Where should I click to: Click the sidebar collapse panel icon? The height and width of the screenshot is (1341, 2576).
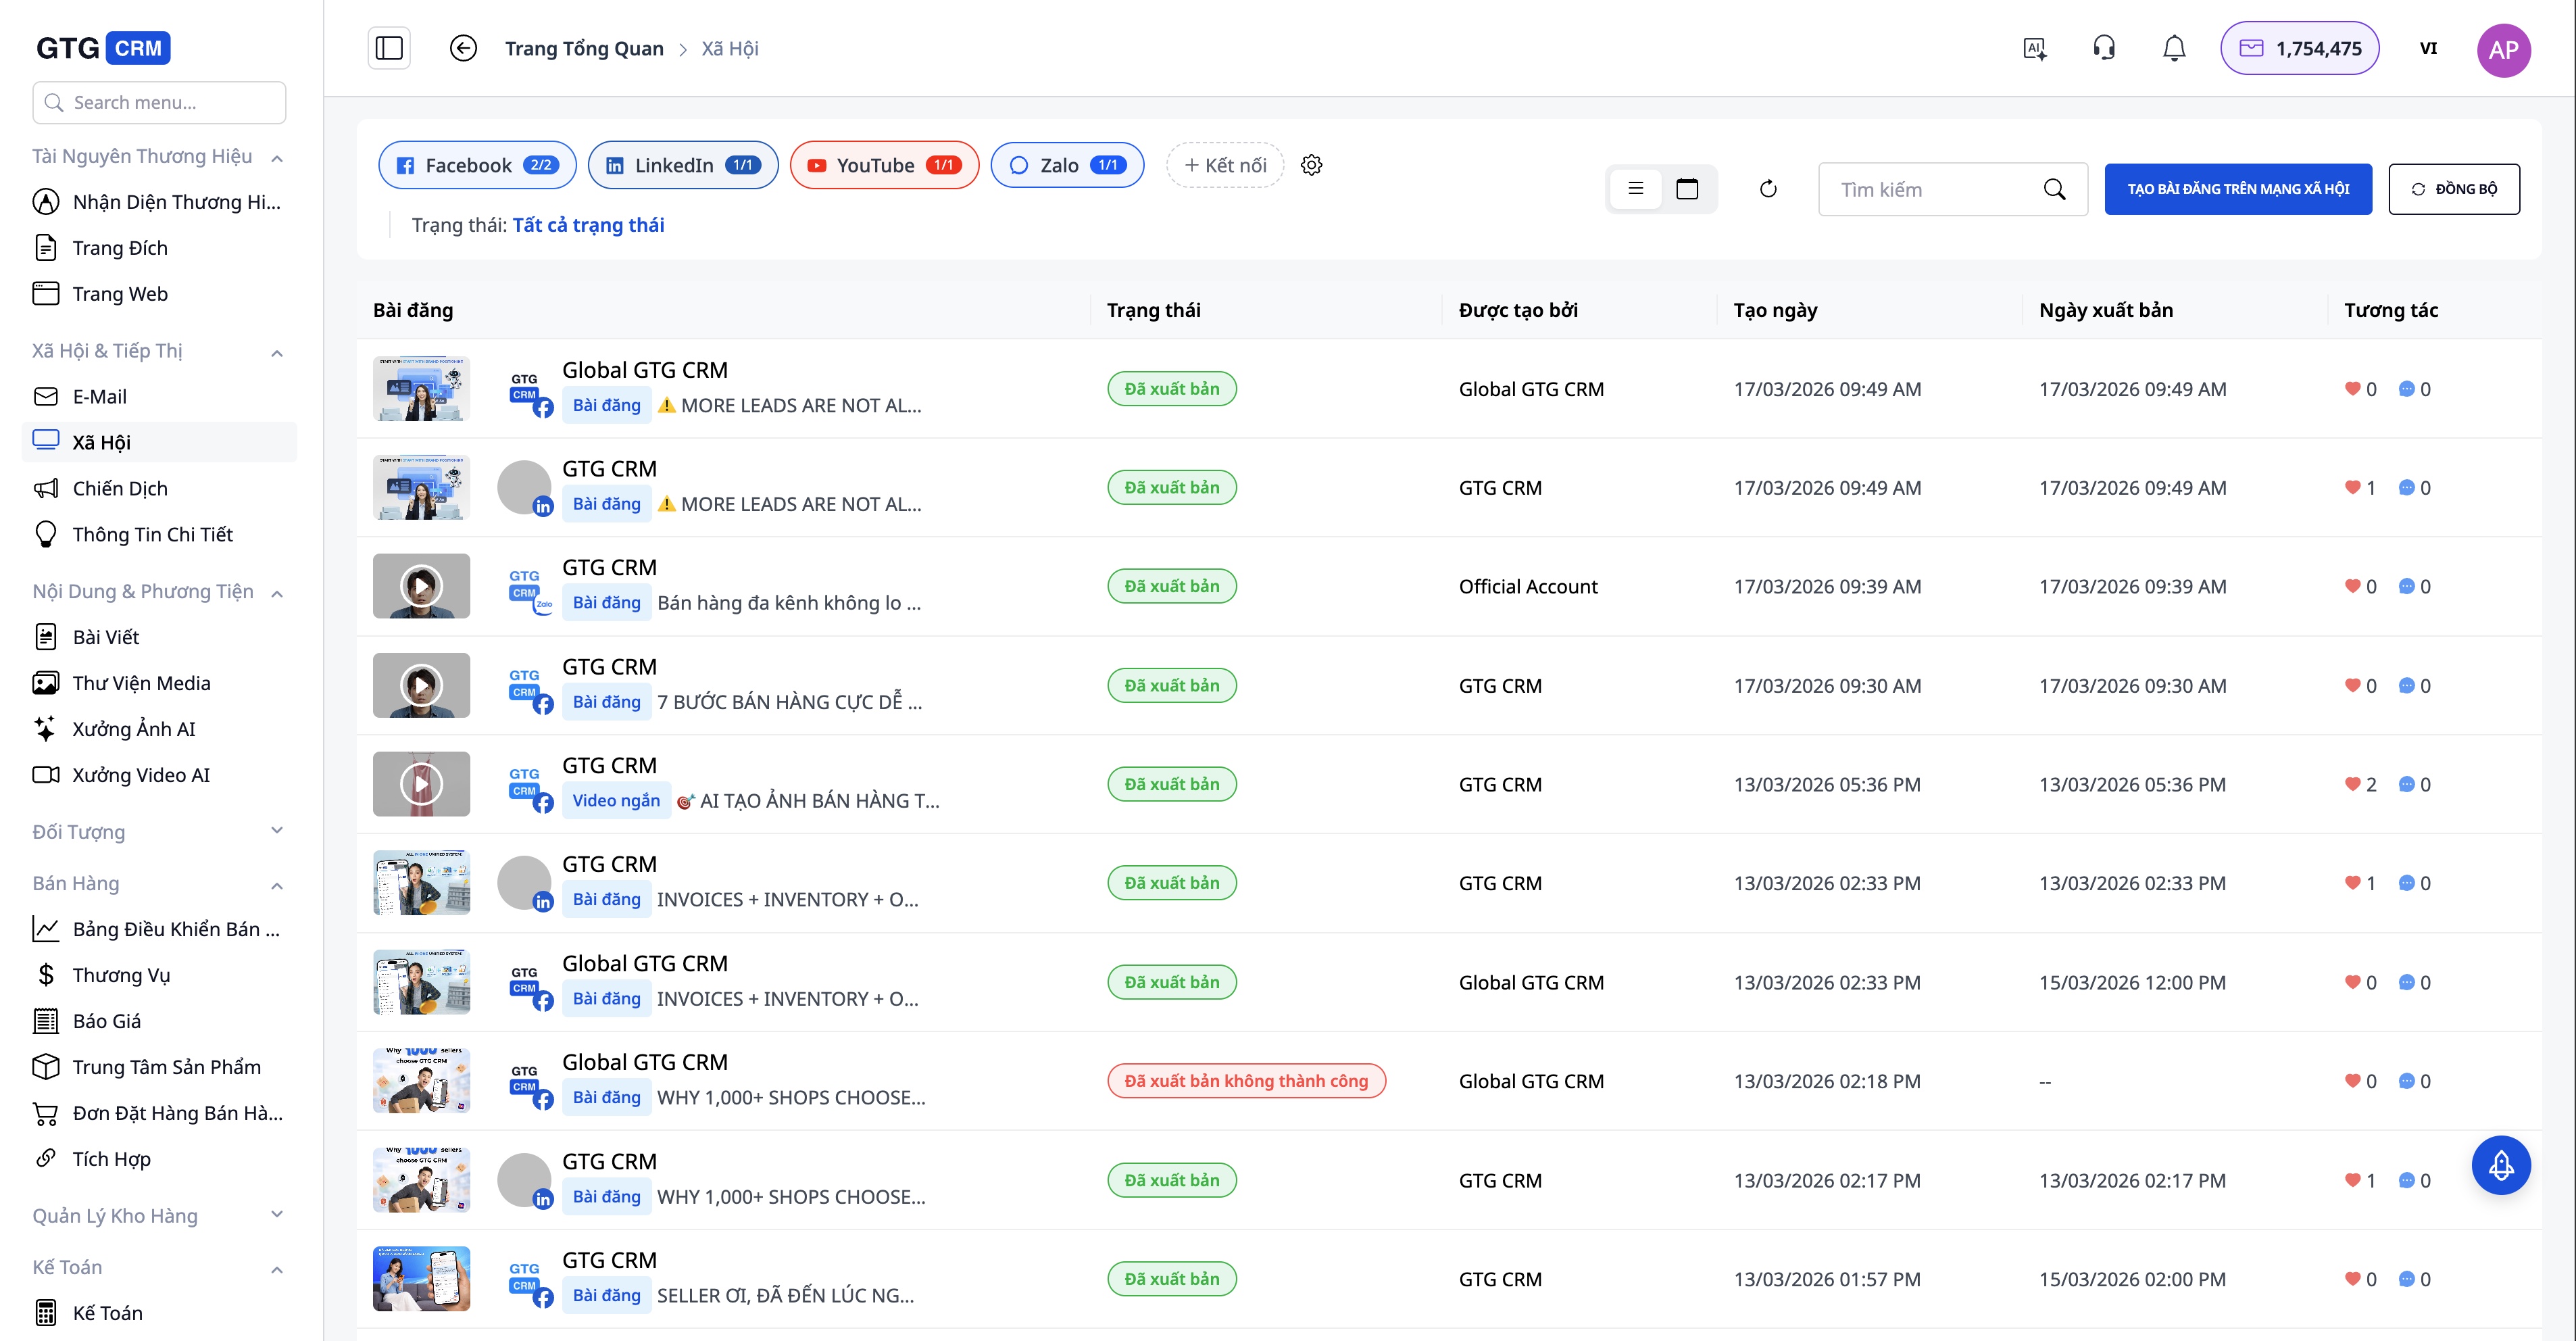(x=389, y=48)
